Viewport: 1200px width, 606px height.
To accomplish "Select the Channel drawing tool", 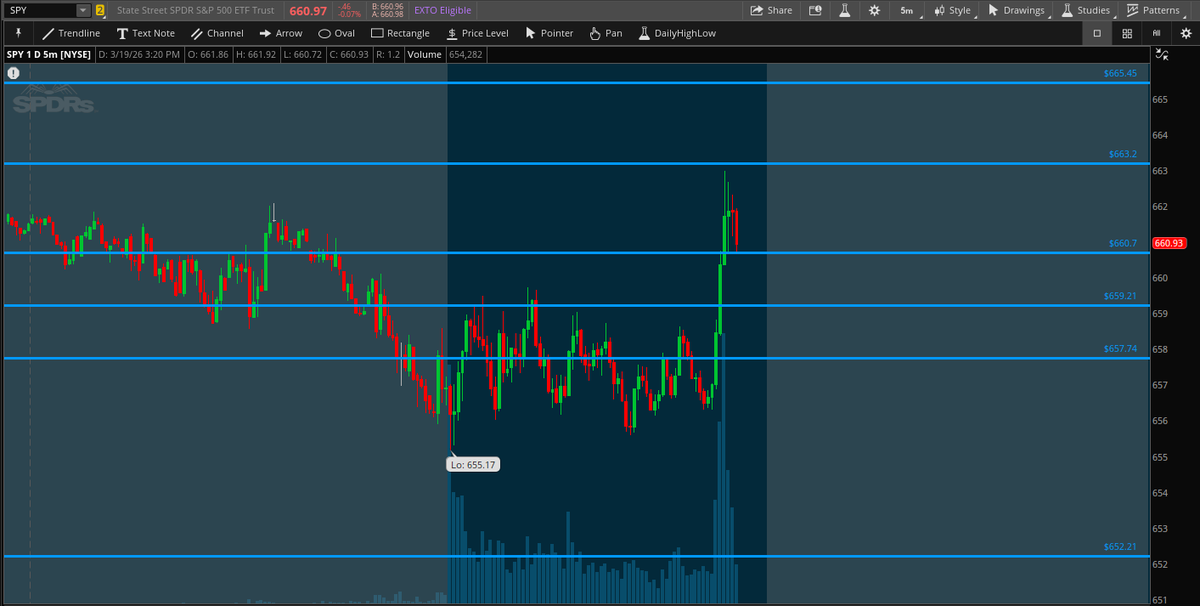I will coord(218,32).
